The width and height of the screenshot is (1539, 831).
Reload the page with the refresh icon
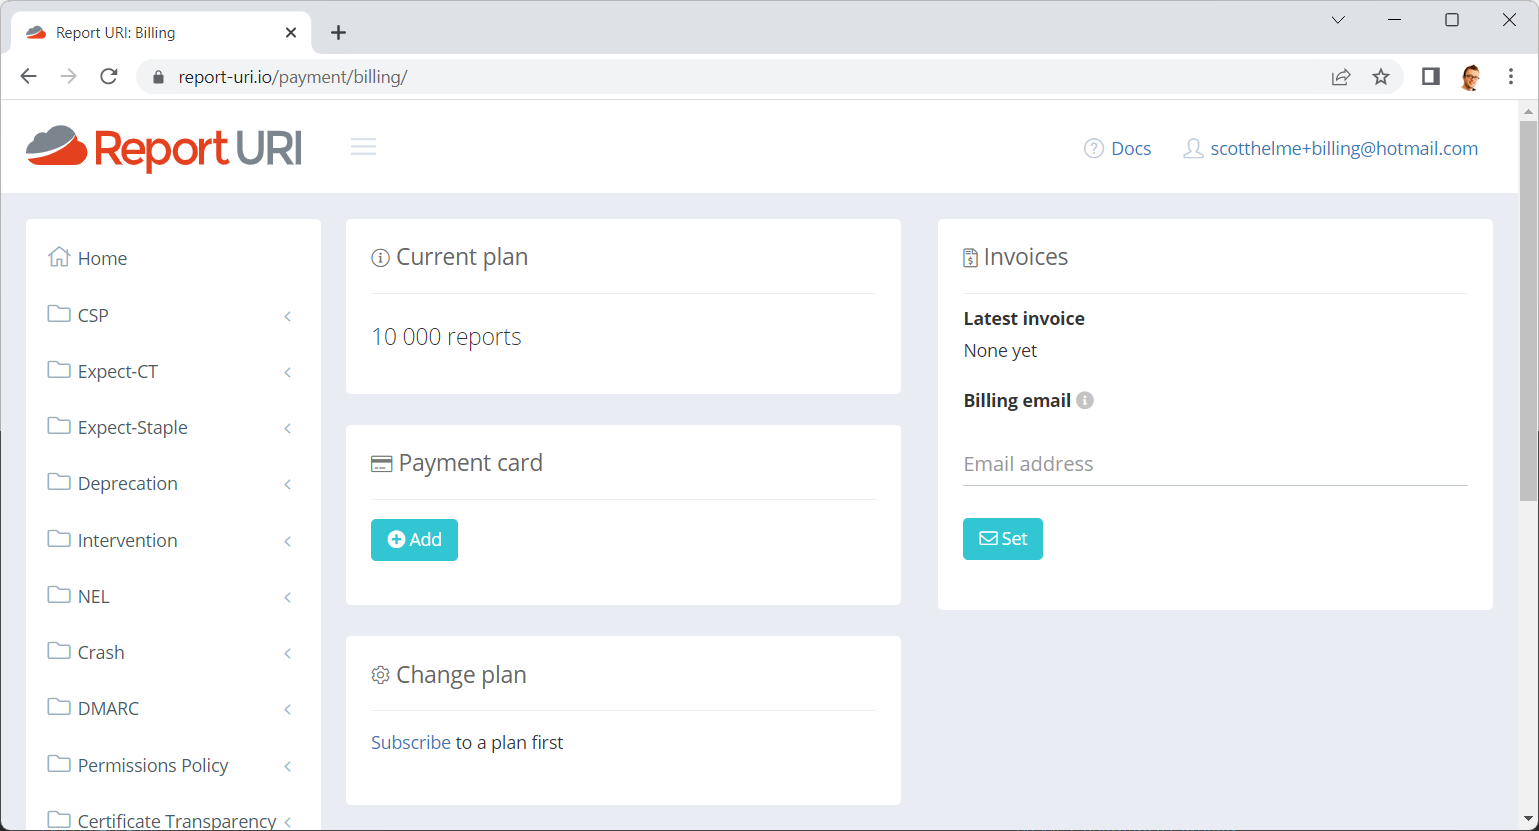[x=109, y=77]
